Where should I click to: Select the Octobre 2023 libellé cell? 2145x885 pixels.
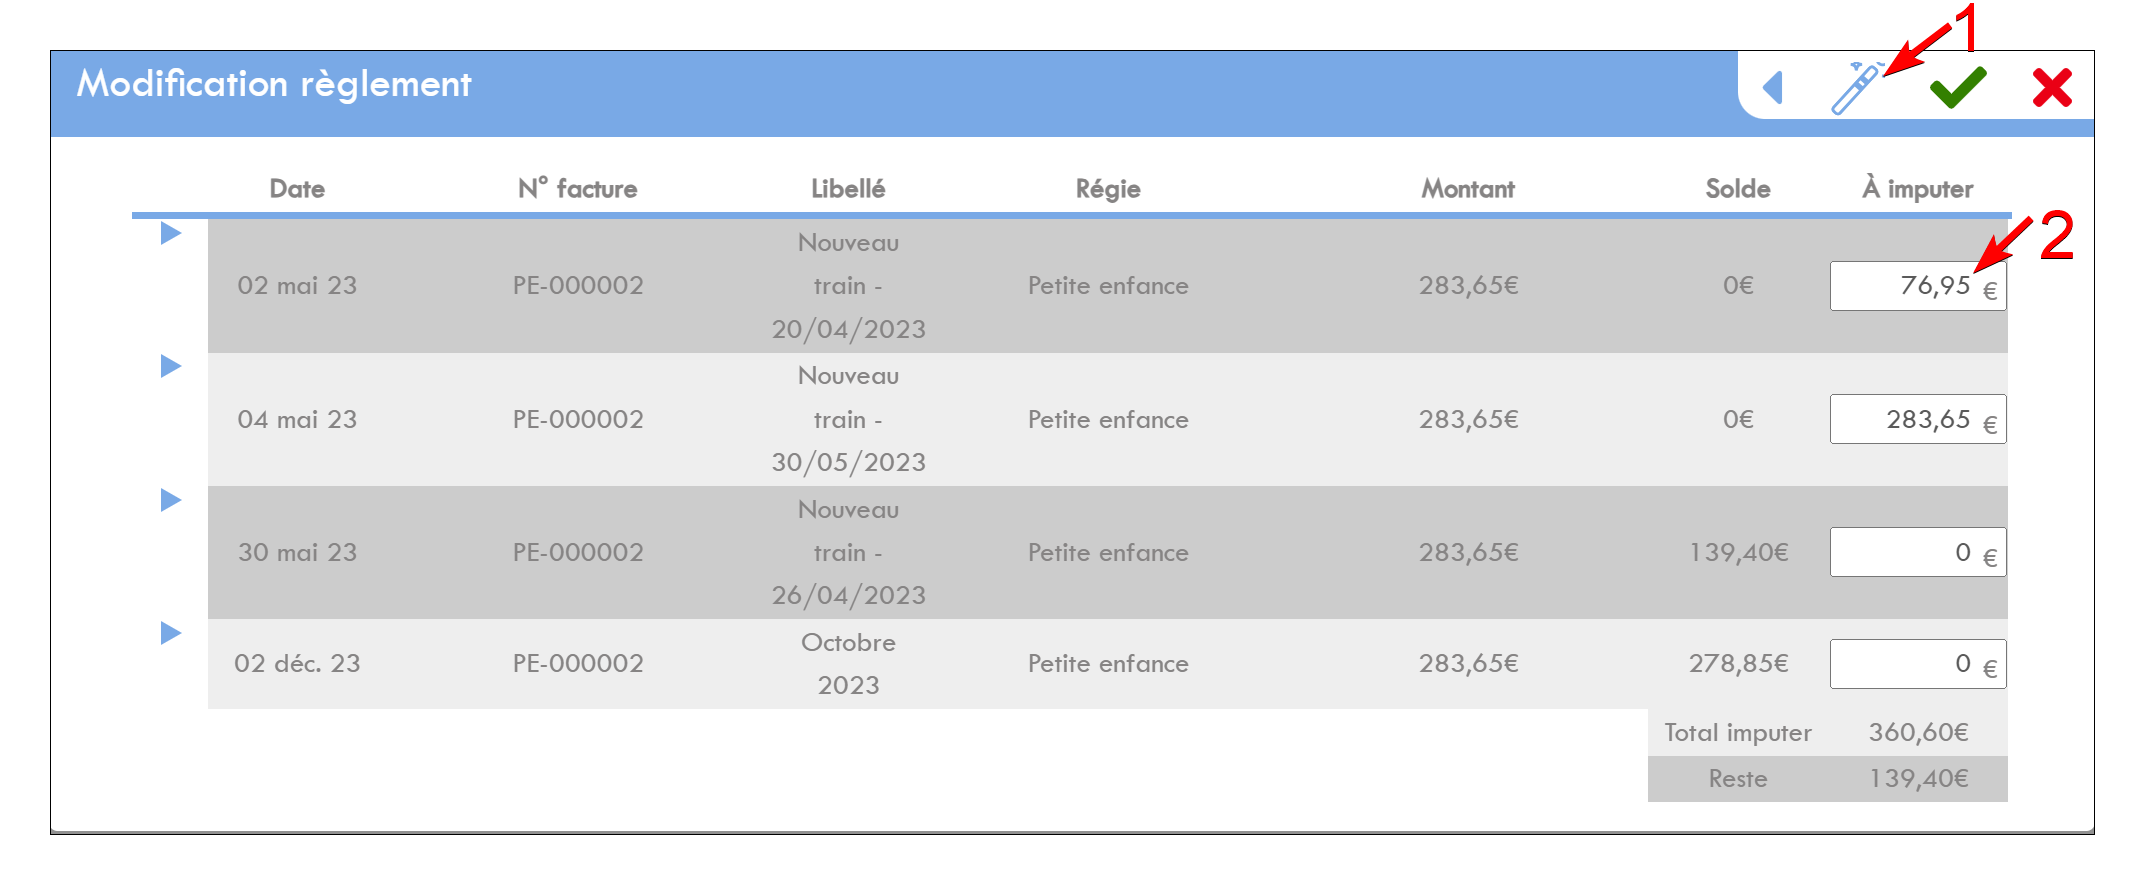point(848,664)
